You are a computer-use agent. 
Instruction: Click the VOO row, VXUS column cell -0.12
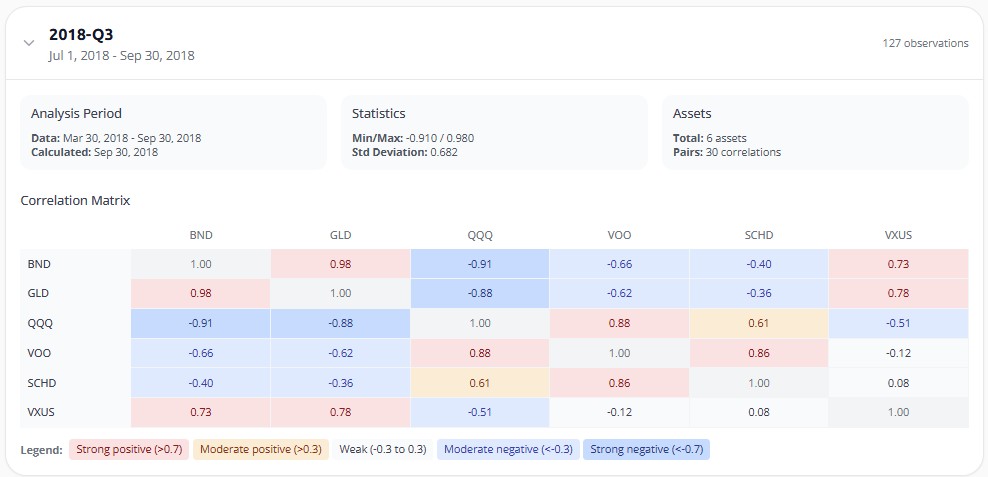click(x=899, y=353)
